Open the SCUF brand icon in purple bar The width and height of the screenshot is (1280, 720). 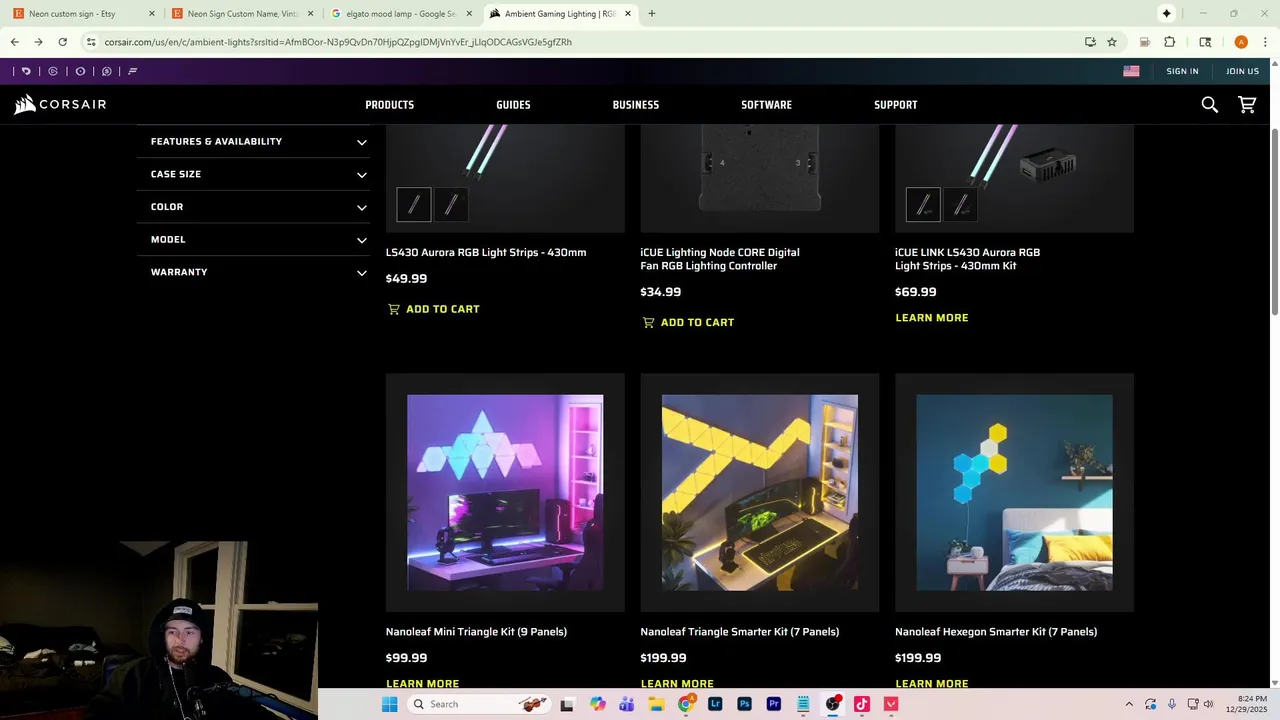pyautogui.click(x=106, y=71)
